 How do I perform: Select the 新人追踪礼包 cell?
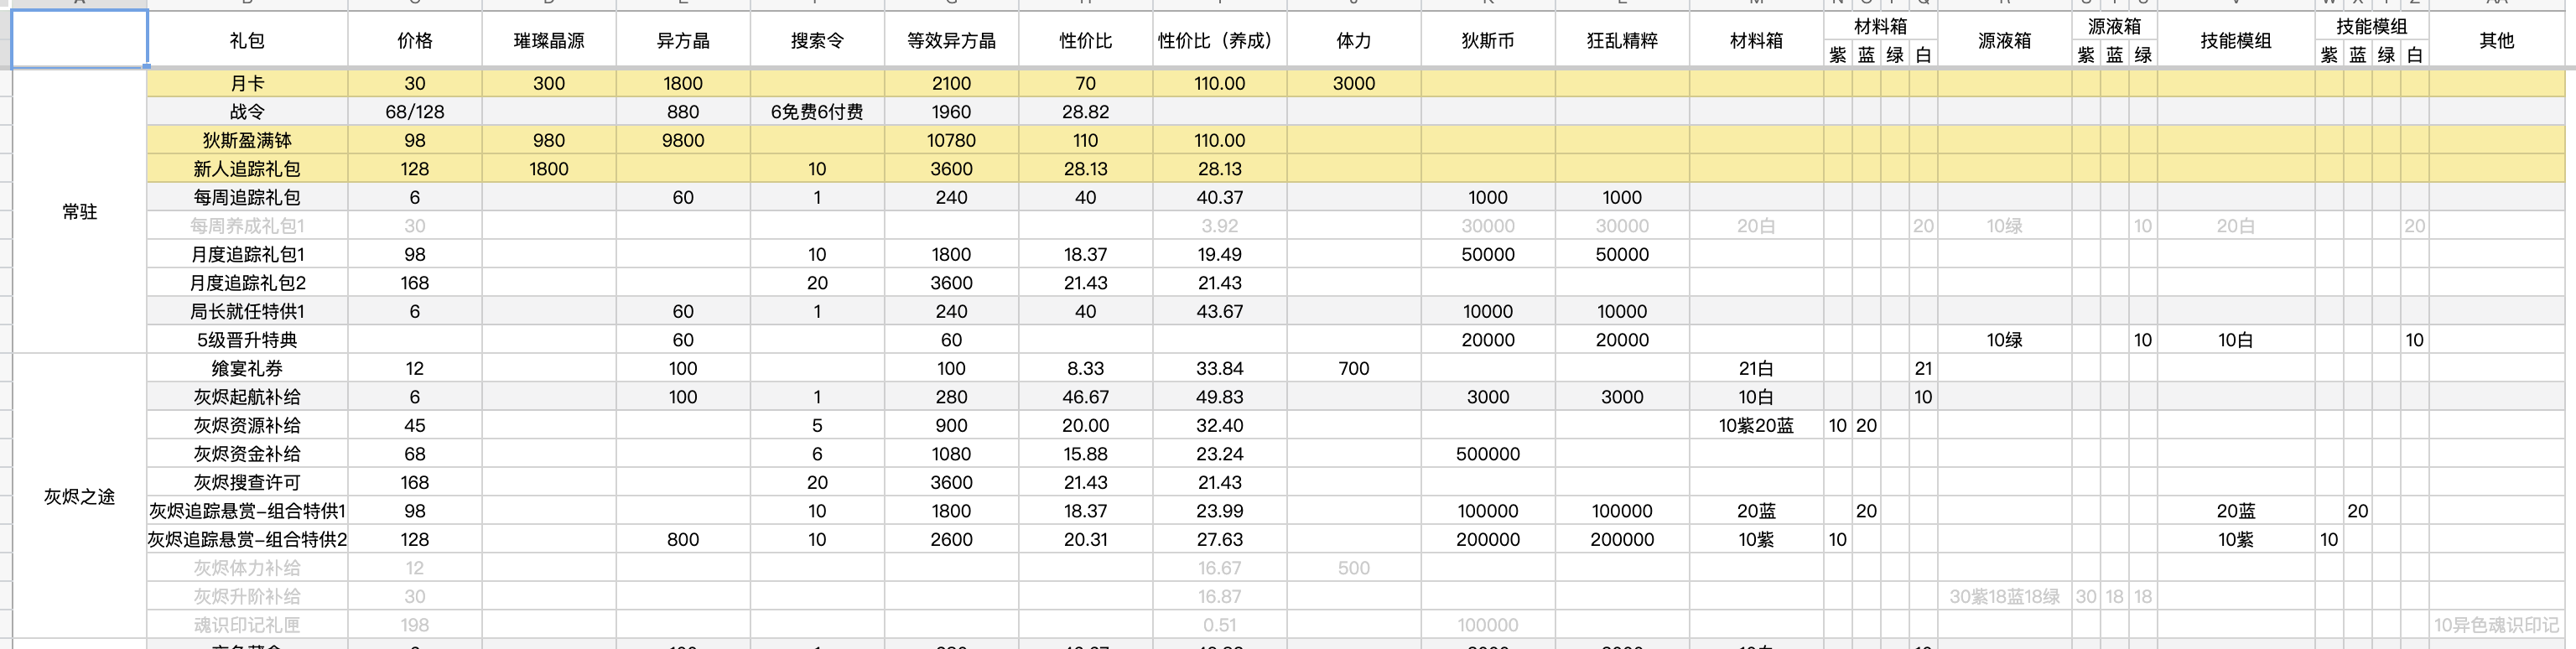(x=247, y=169)
